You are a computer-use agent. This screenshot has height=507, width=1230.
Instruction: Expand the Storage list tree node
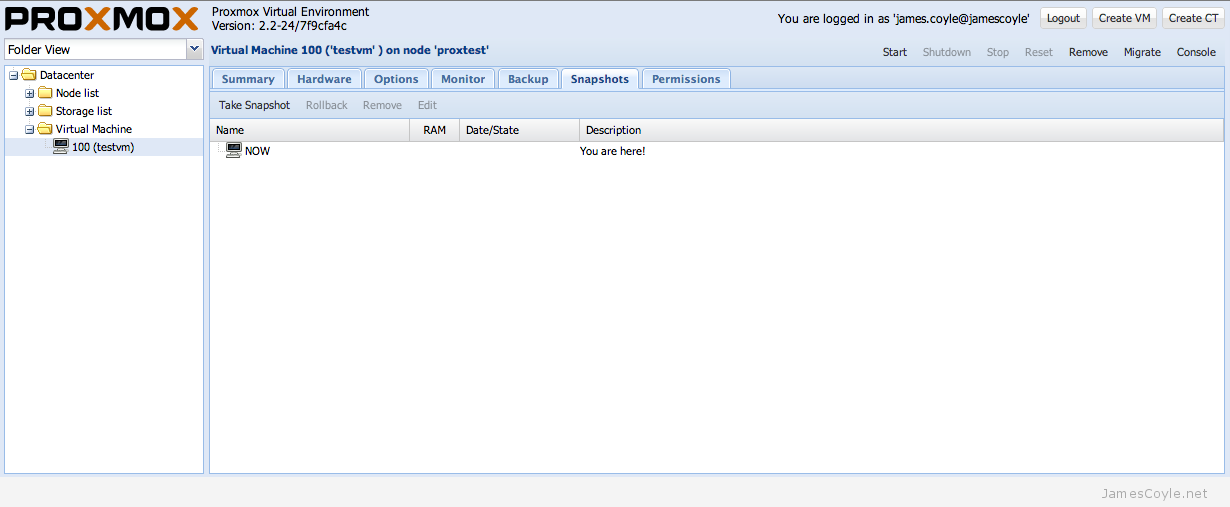30,111
